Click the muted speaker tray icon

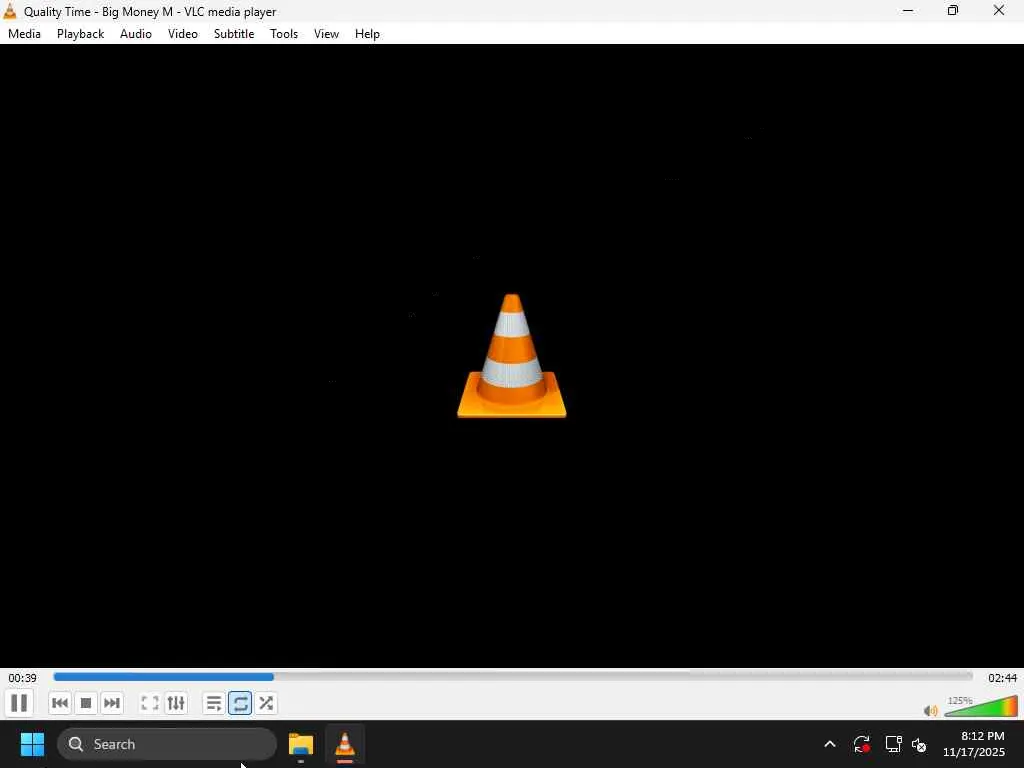[x=920, y=744]
